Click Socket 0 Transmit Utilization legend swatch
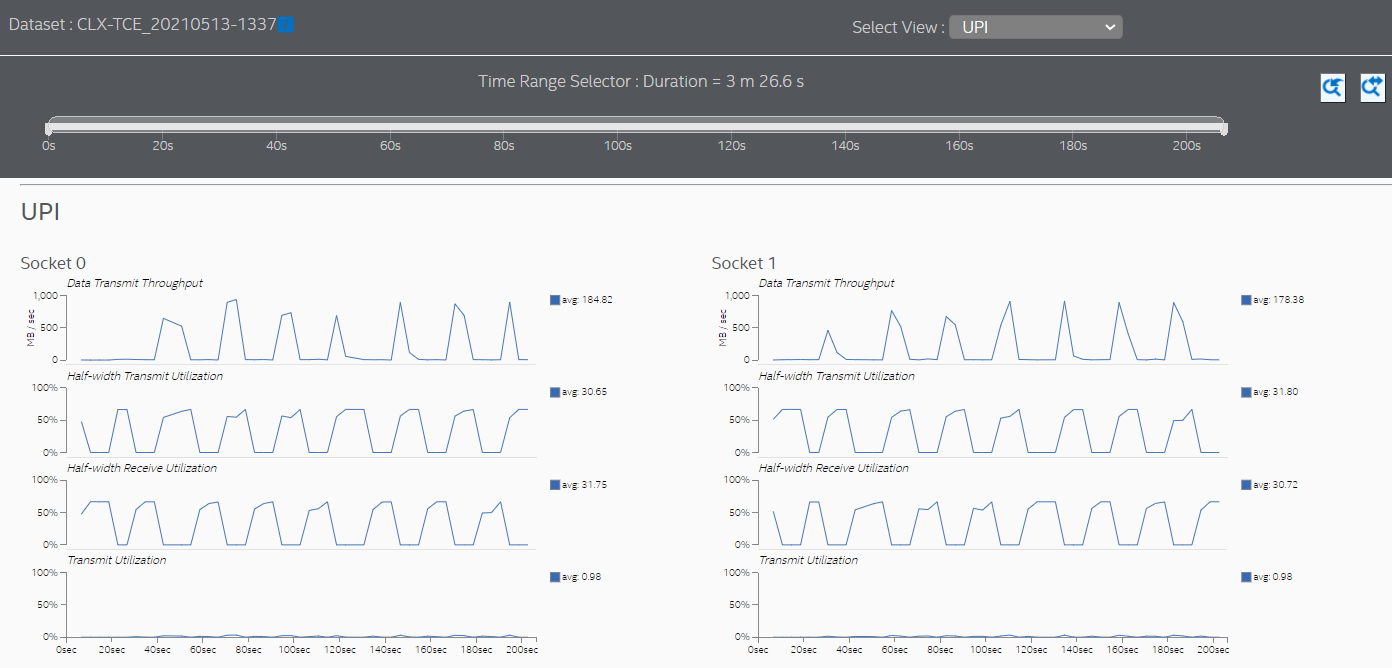The image size is (1392, 668). (555, 577)
